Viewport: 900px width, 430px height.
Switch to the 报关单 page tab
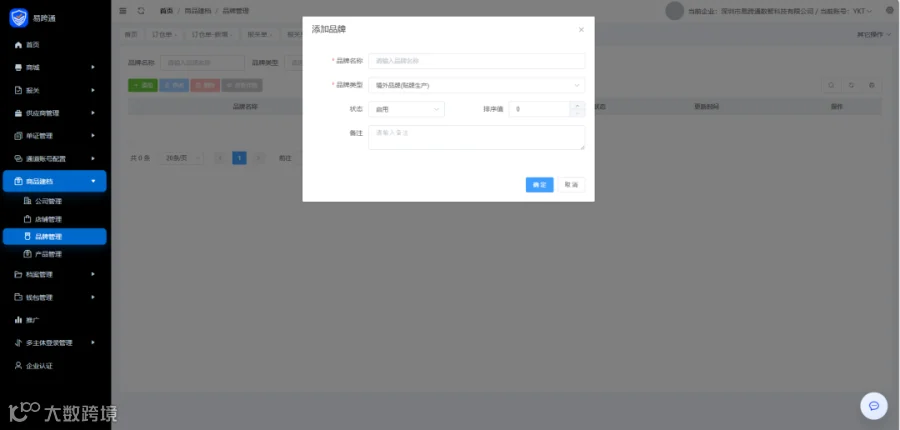pyautogui.click(x=260, y=35)
